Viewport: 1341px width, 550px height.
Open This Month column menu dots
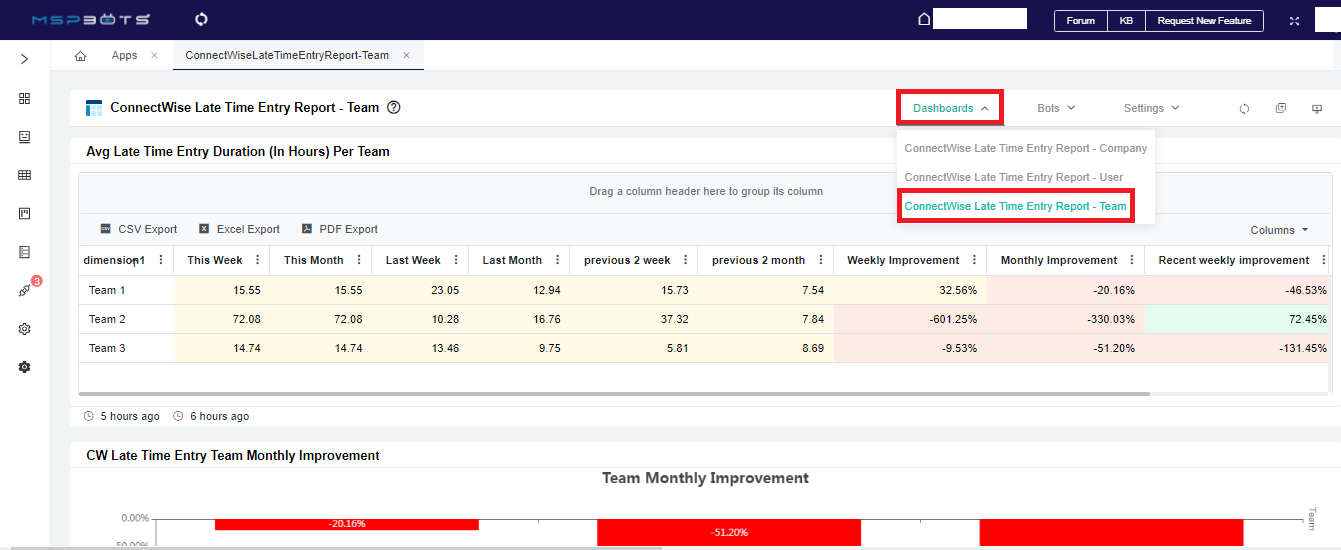click(358, 260)
